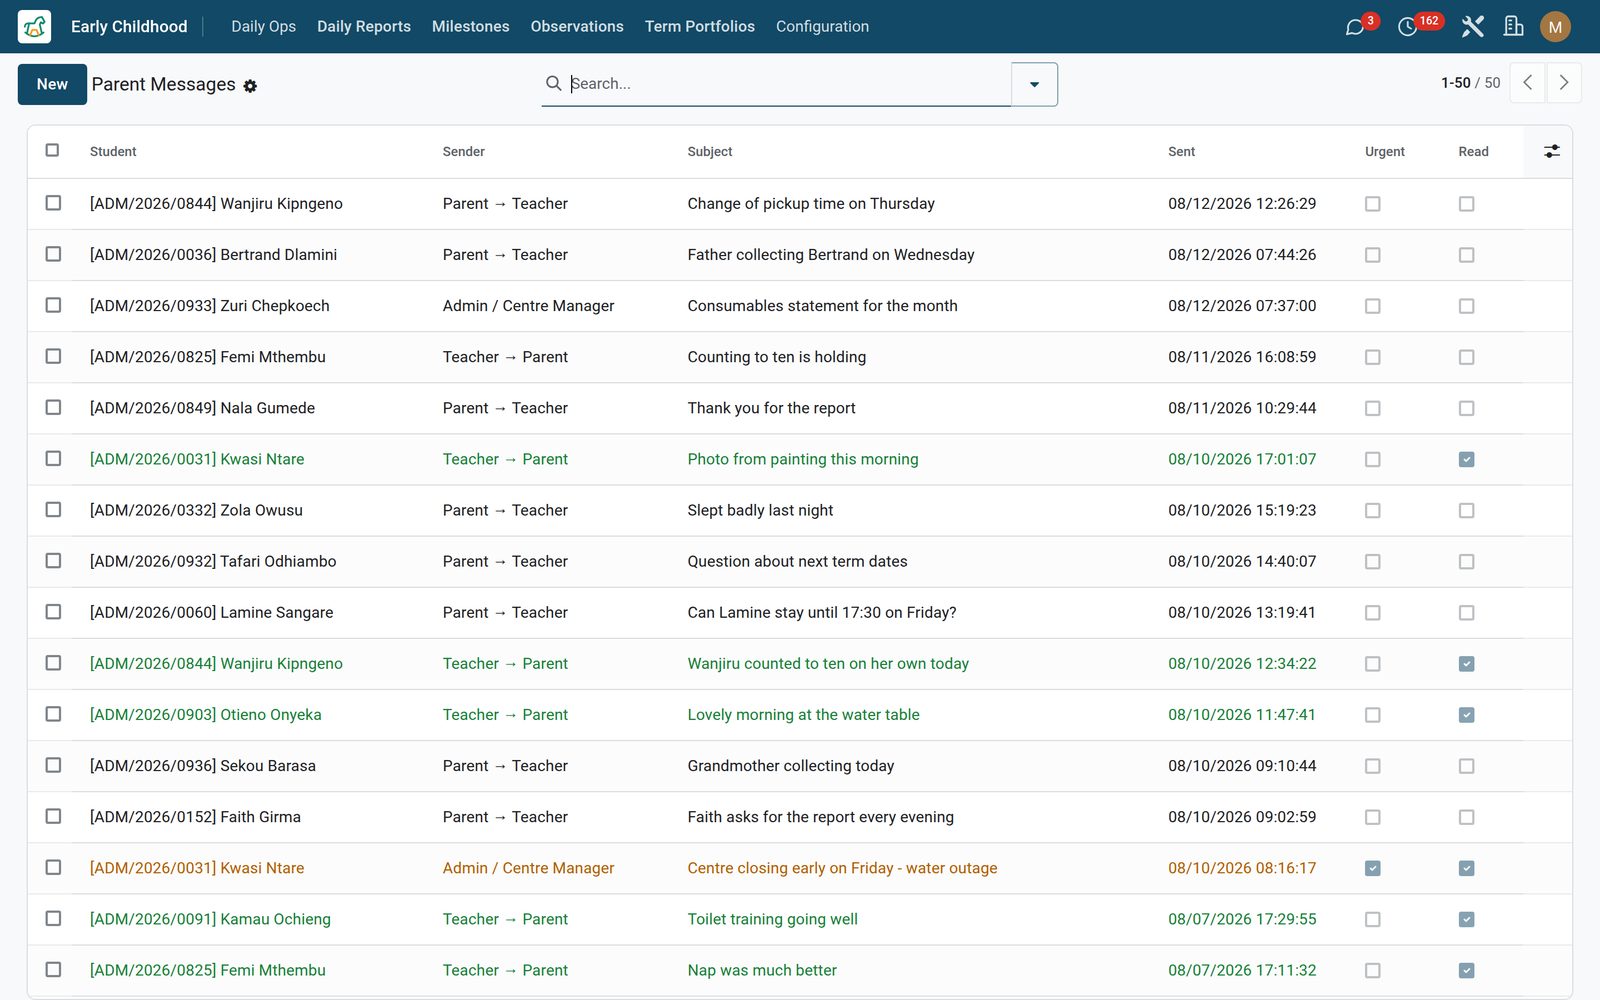
Task: Click sent time 08/11/2026 16:08:59
Action: click(1242, 357)
